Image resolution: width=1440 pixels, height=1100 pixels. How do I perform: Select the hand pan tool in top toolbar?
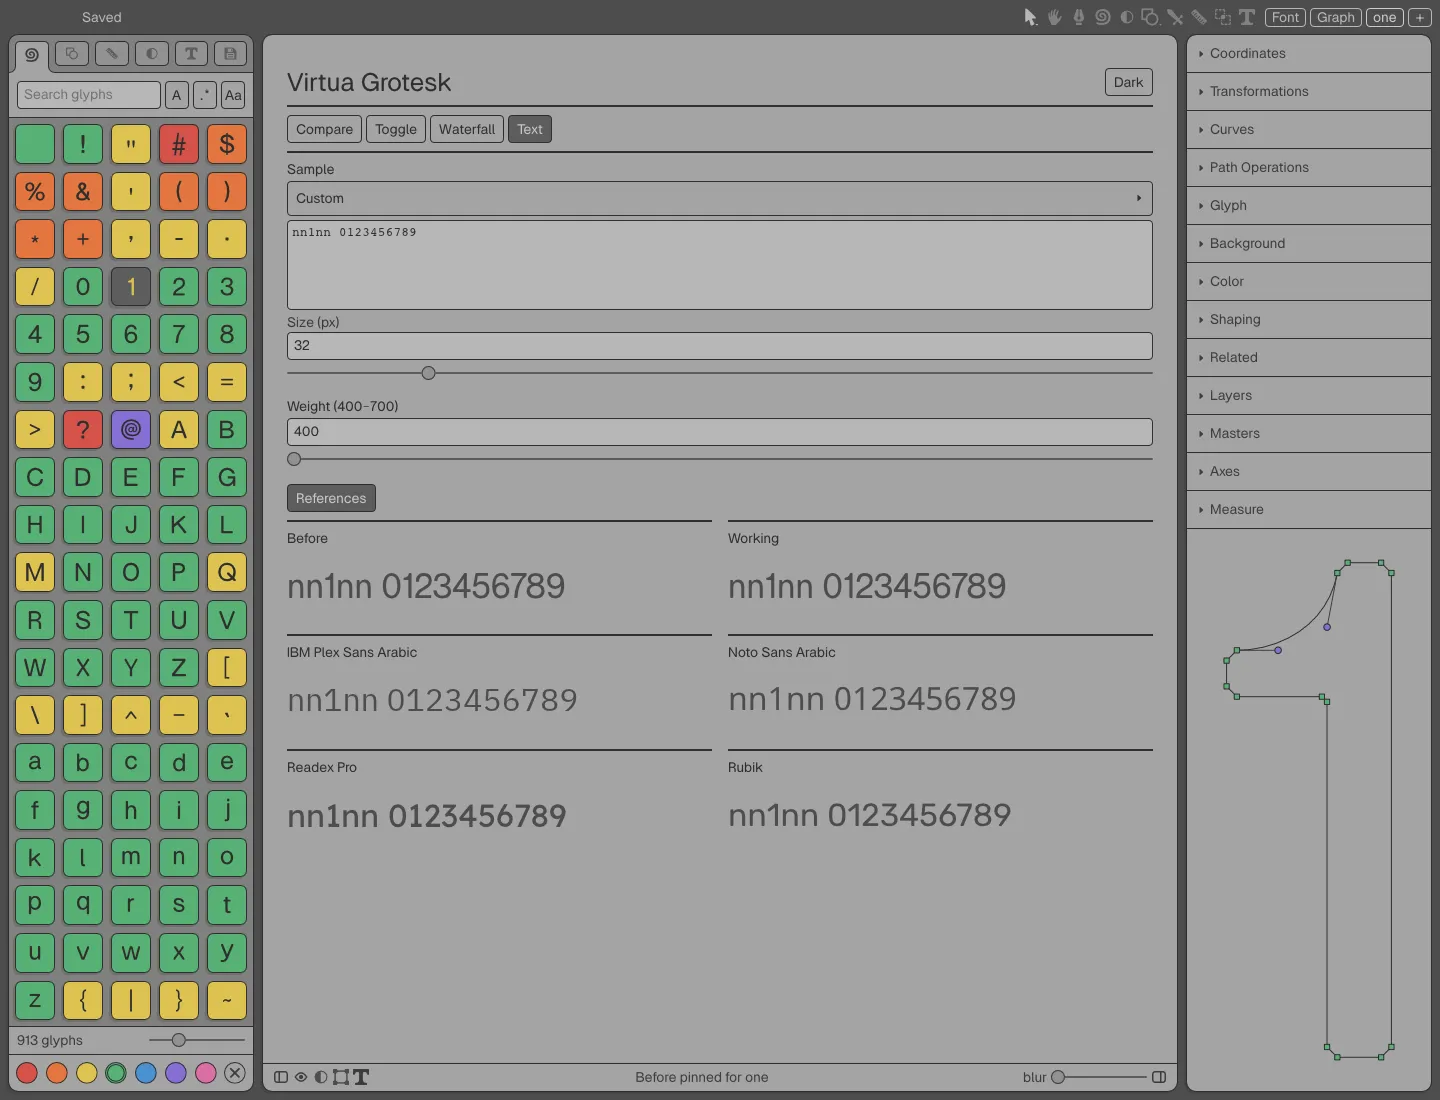pyautogui.click(x=1055, y=17)
